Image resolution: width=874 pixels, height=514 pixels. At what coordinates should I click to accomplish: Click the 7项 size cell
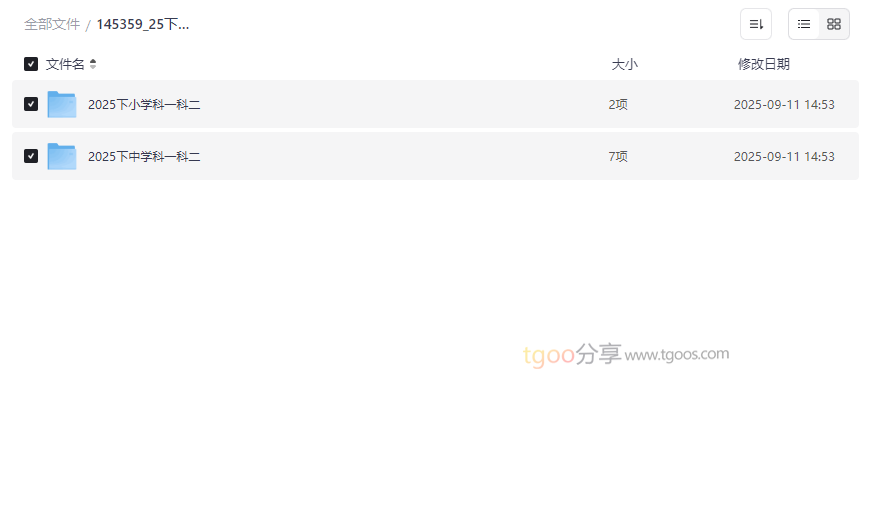tap(618, 156)
